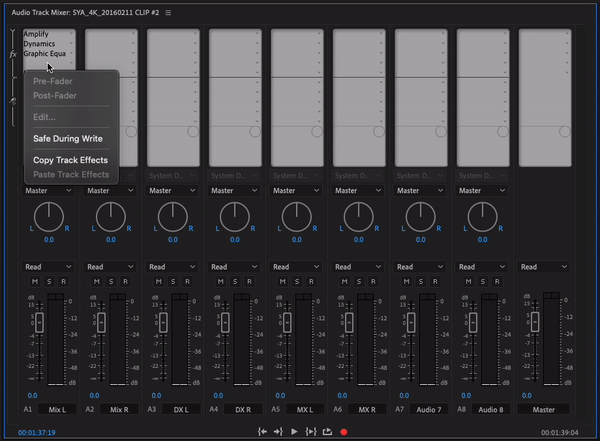The width and height of the screenshot is (600, 441).
Task: Click track name field MX R
Action: coord(367,409)
